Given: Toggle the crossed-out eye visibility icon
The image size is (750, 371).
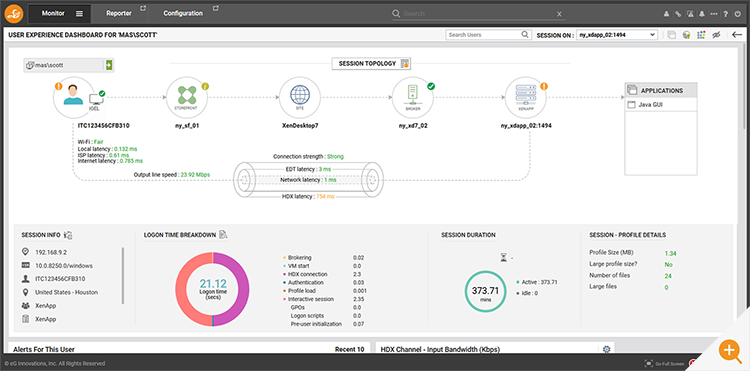Looking at the screenshot, I should coord(716,35).
